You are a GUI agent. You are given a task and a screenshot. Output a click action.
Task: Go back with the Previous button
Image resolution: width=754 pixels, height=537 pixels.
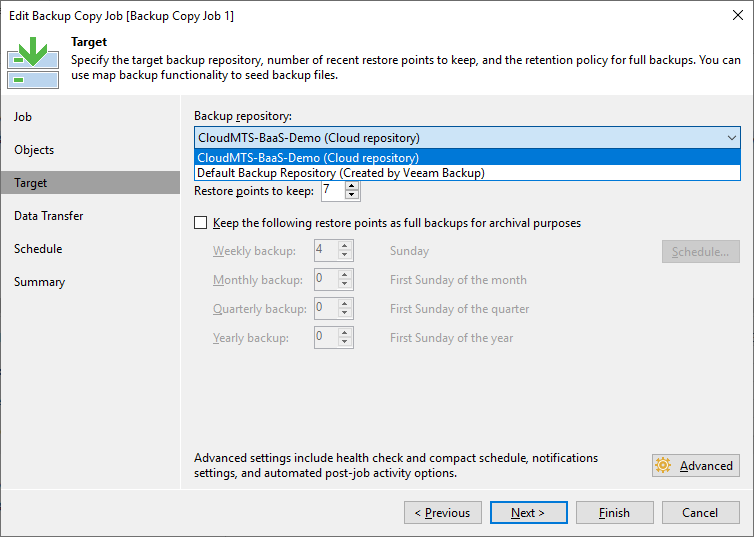tap(443, 513)
